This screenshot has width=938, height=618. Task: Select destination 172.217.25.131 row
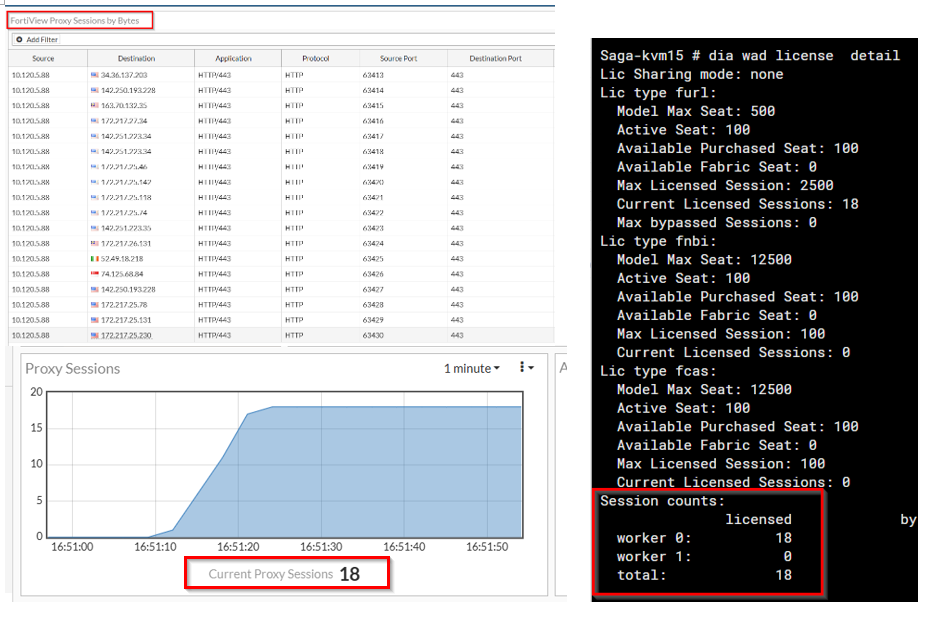pyautogui.click(x=281, y=321)
